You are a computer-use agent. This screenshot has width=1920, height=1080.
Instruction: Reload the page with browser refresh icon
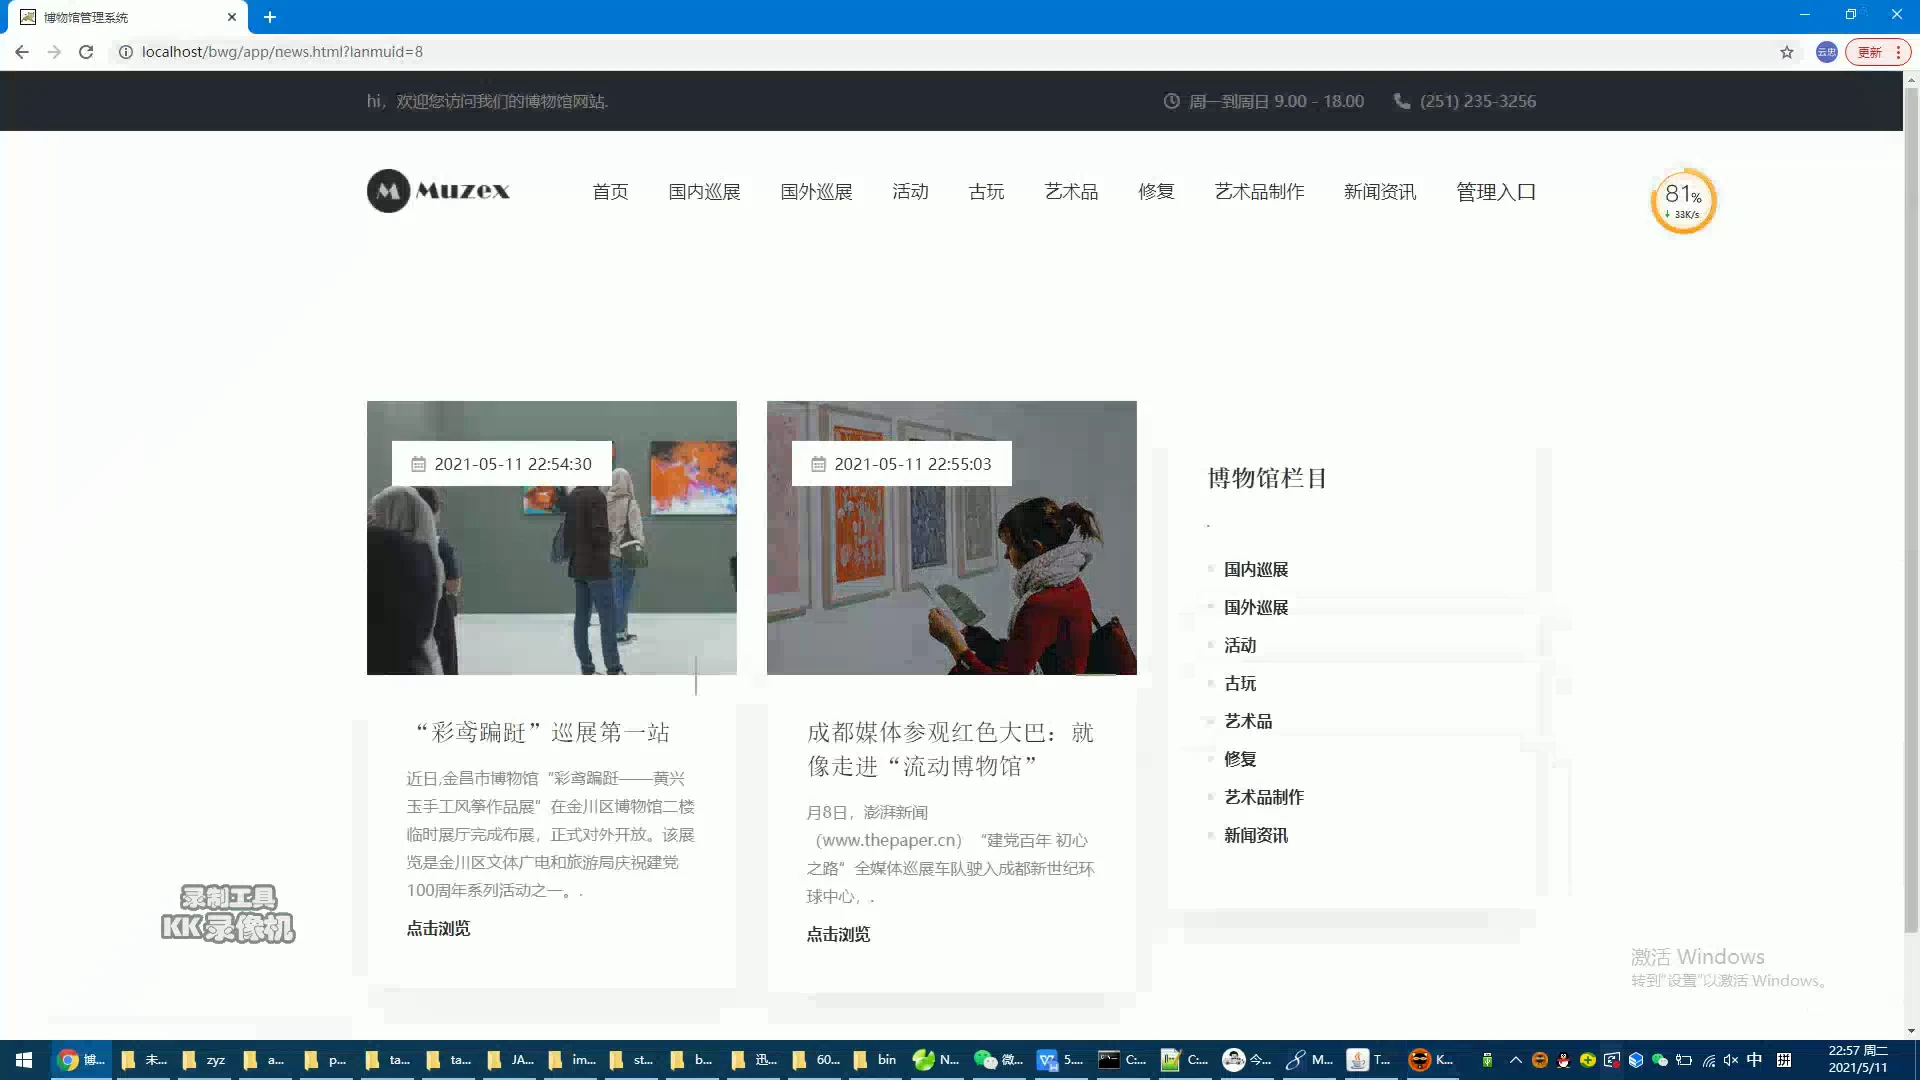click(86, 52)
